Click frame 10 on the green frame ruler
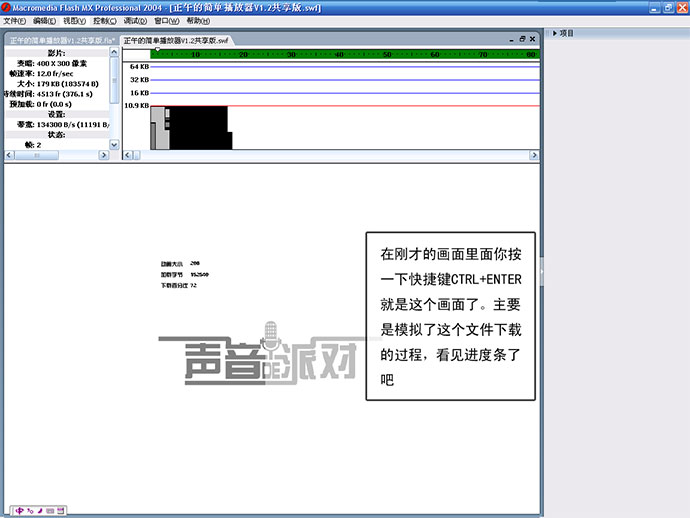The width and height of the screenshot is (690, 518). pos(195,54)
